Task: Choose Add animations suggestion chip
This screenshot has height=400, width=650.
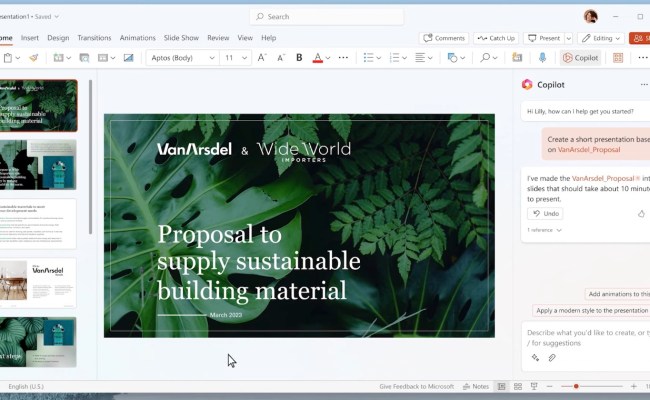Action: point(618,294)
